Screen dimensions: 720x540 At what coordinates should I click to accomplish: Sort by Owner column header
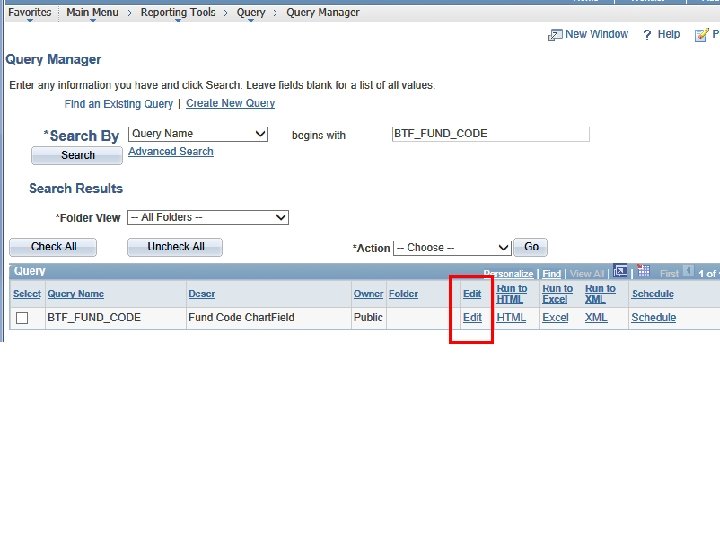click(368, 294)
